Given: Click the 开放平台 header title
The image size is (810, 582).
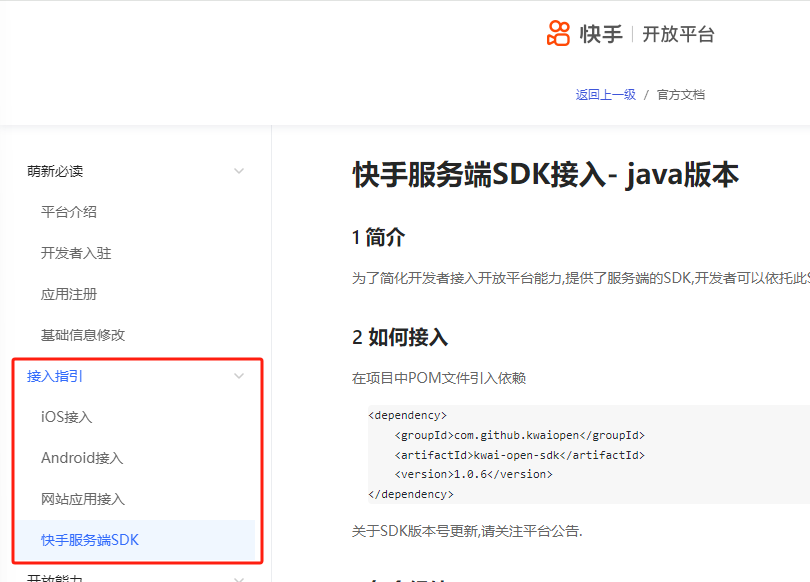Looking at the screenshot, I should pos(678,34).
